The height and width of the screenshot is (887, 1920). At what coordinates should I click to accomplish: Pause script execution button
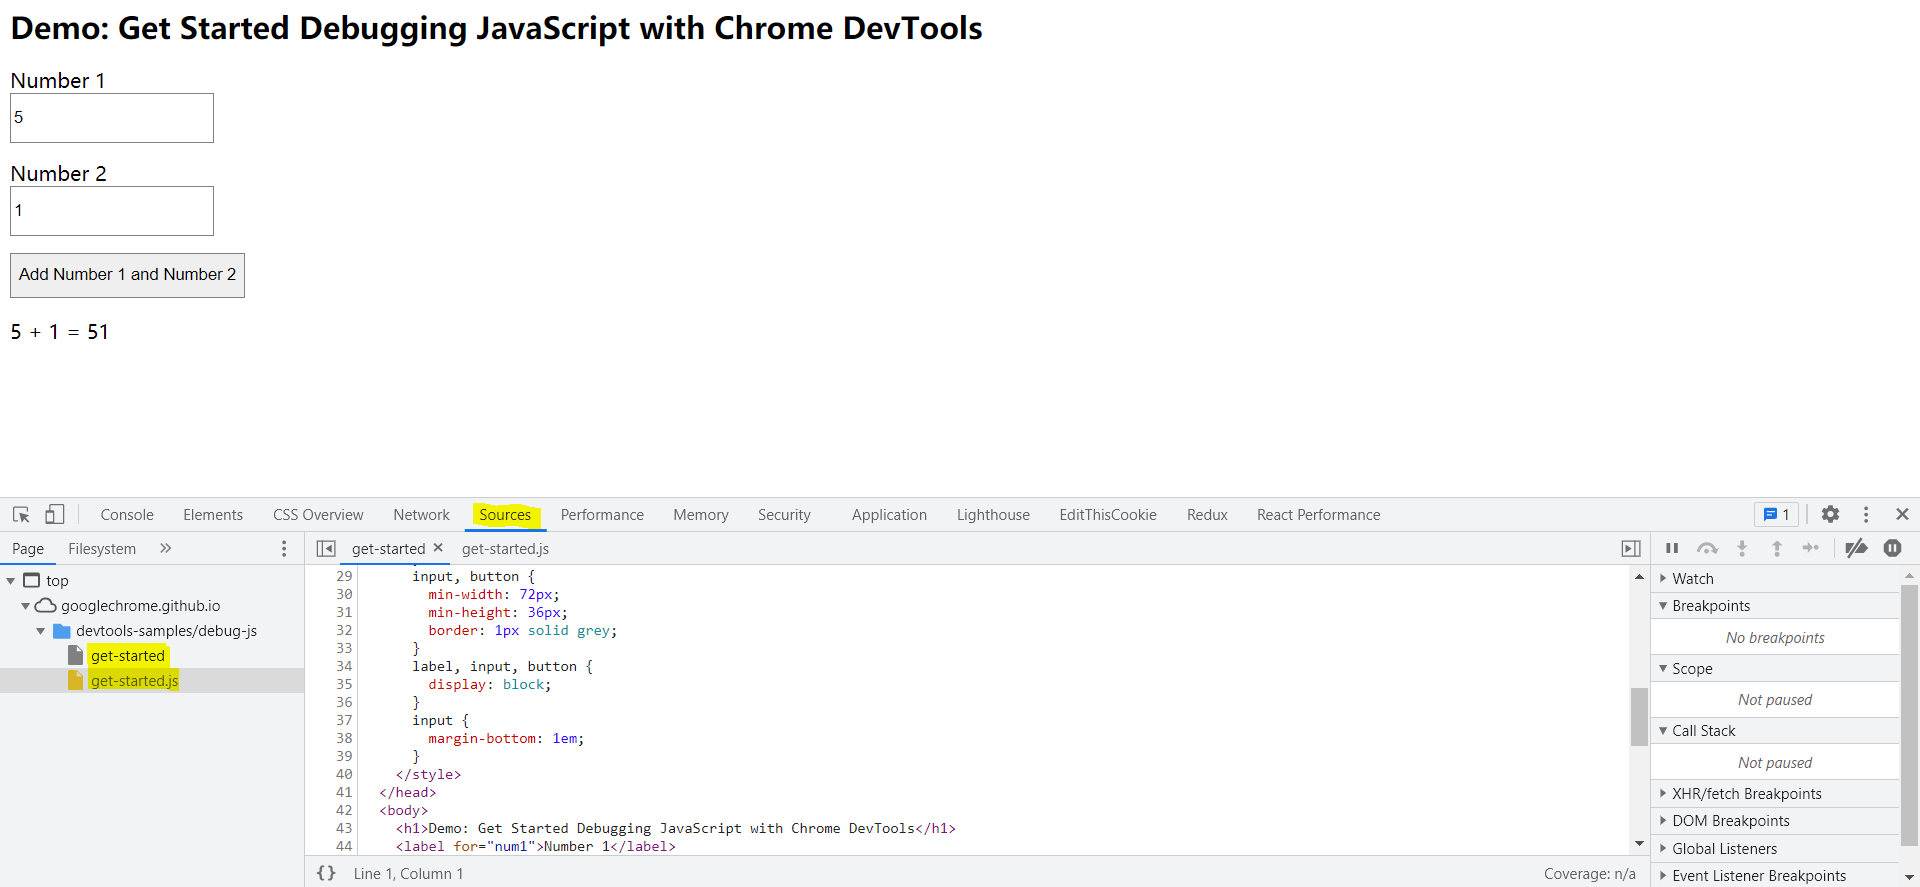[x=1672, y=548]
